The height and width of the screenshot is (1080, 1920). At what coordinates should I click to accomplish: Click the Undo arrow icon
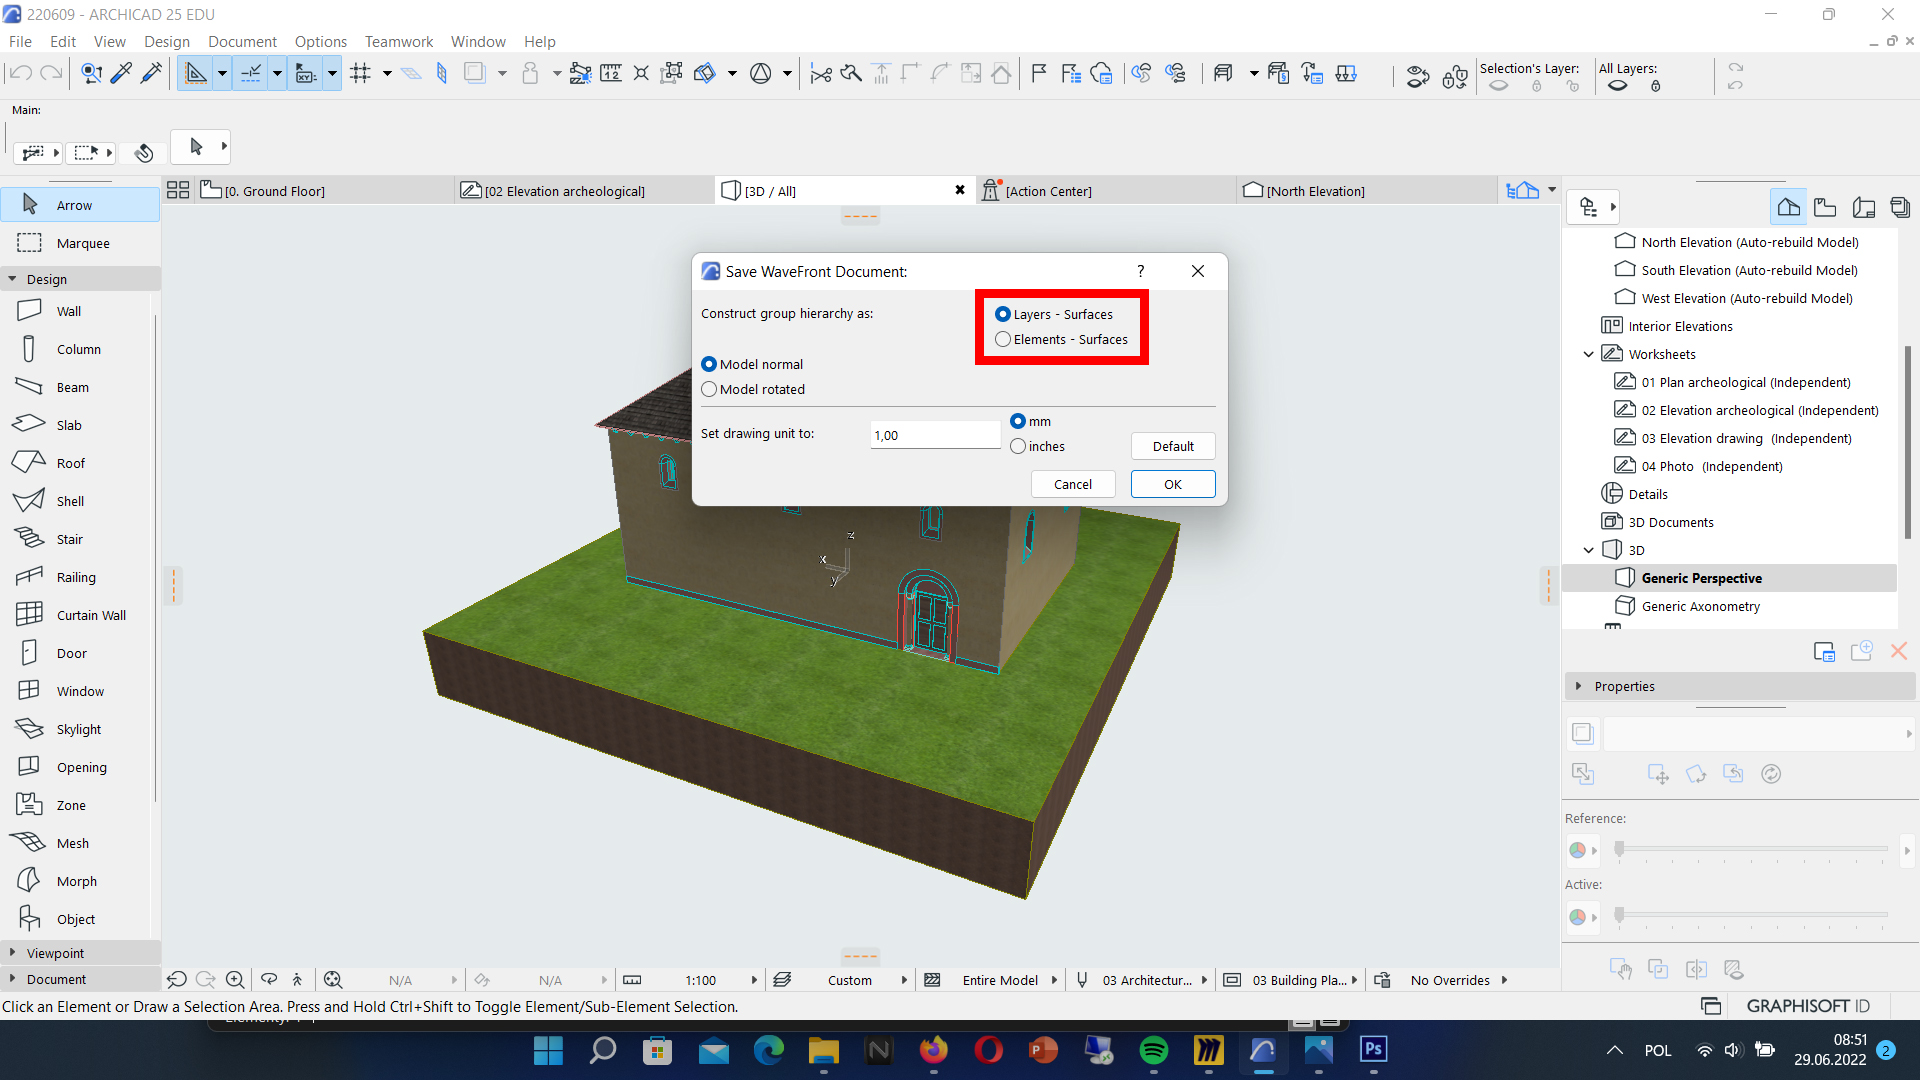pyautogui.click(x=21, y=73)
